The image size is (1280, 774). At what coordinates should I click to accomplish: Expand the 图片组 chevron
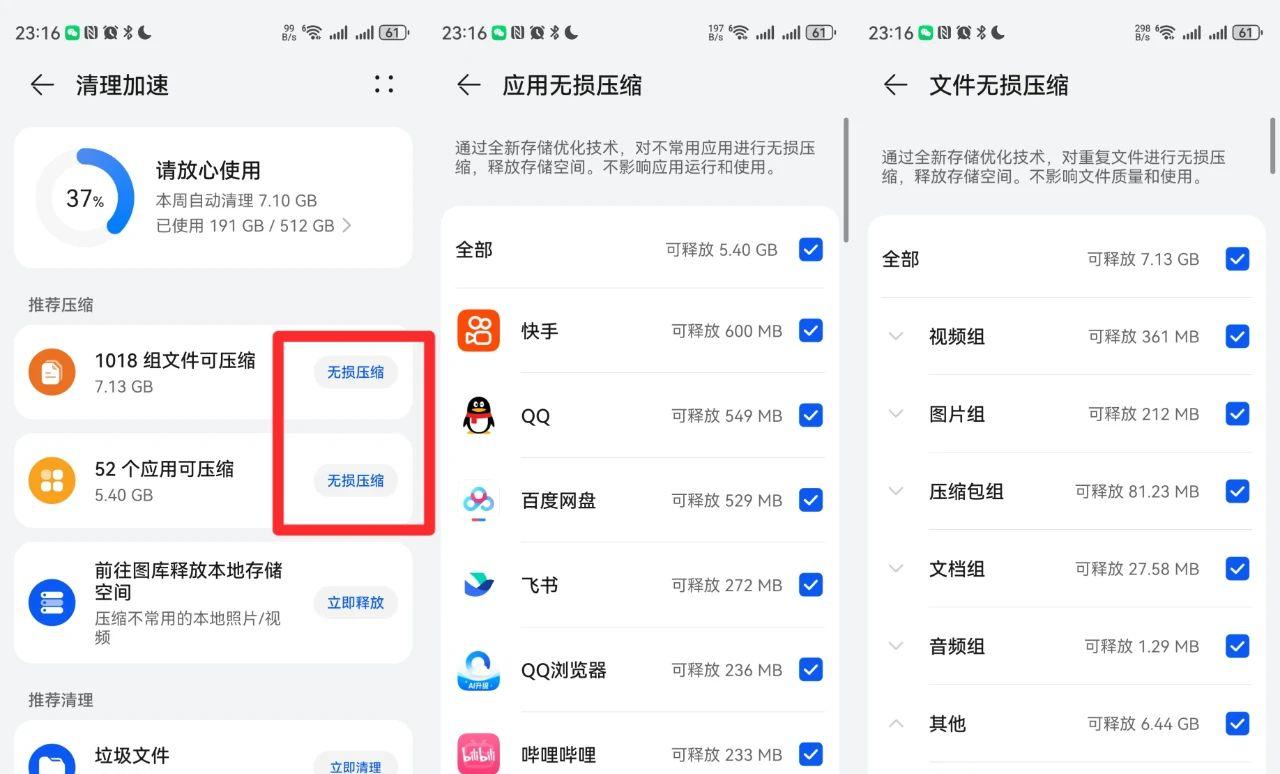coord(896,413)
